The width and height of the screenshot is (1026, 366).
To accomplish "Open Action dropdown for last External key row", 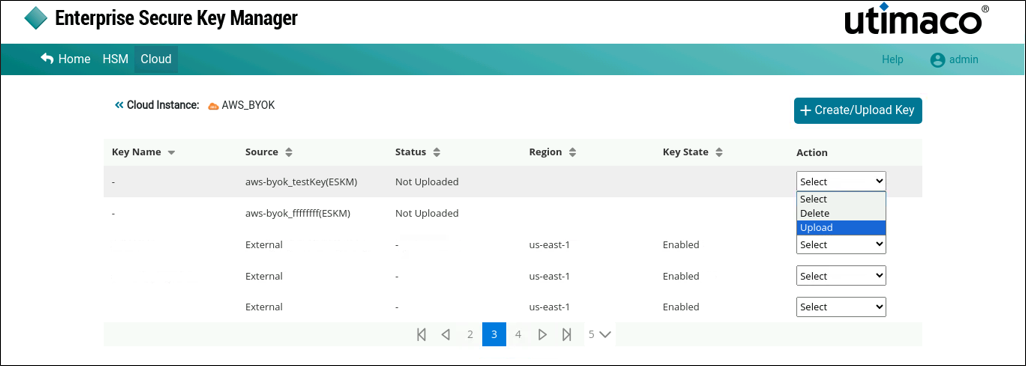I will tap(841, 306).
